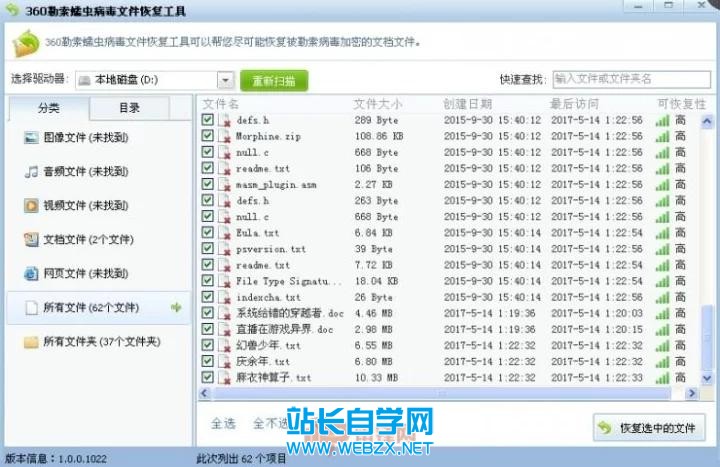
Task: Sort by the creation date column header
Action: point(467,104)
